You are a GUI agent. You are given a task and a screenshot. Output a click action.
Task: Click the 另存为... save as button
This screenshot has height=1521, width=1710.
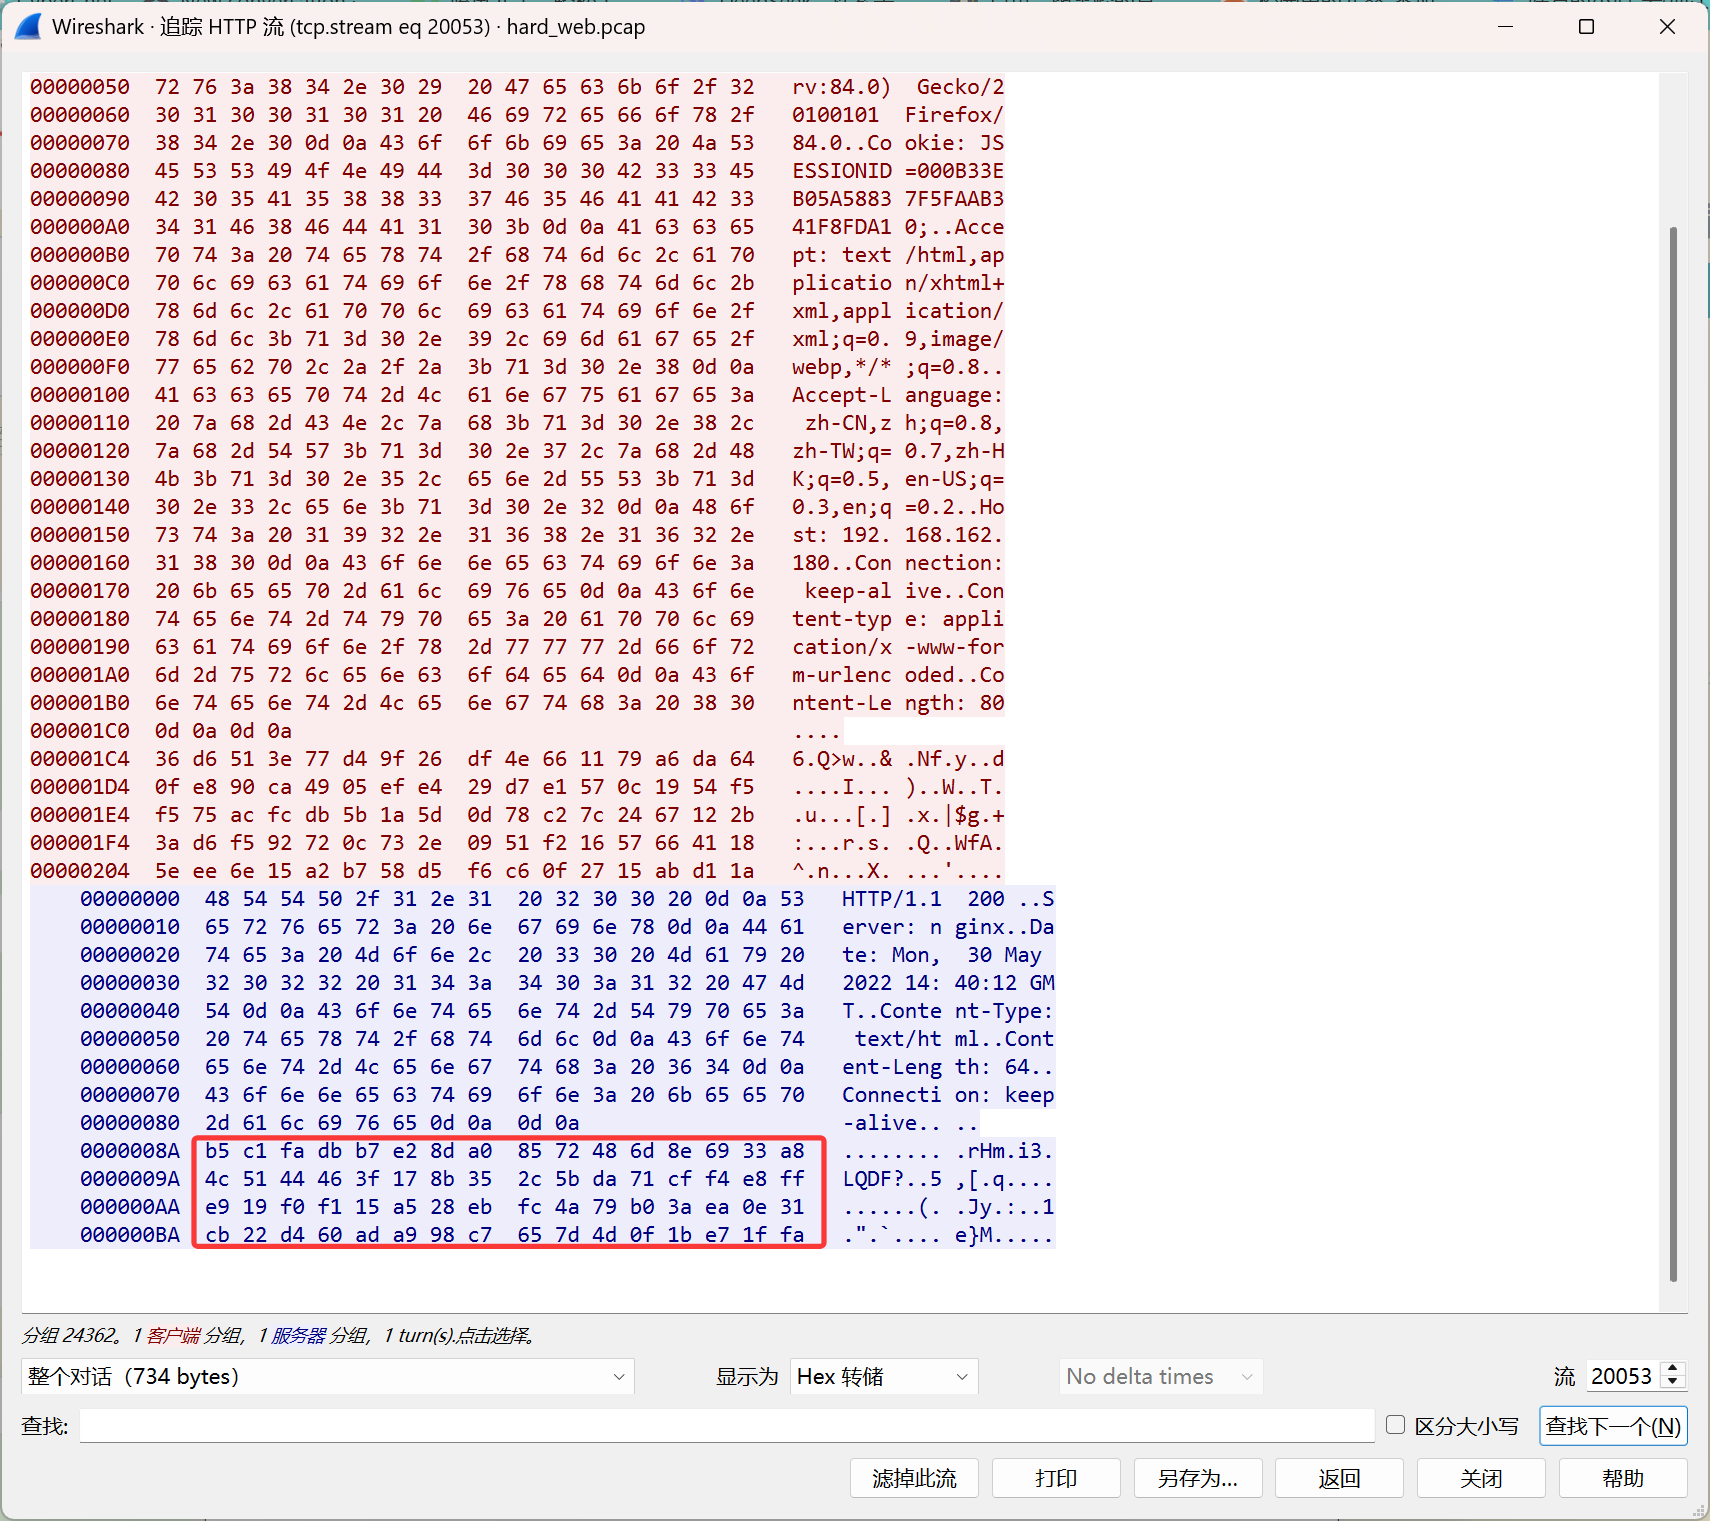coord(1198,1478)
